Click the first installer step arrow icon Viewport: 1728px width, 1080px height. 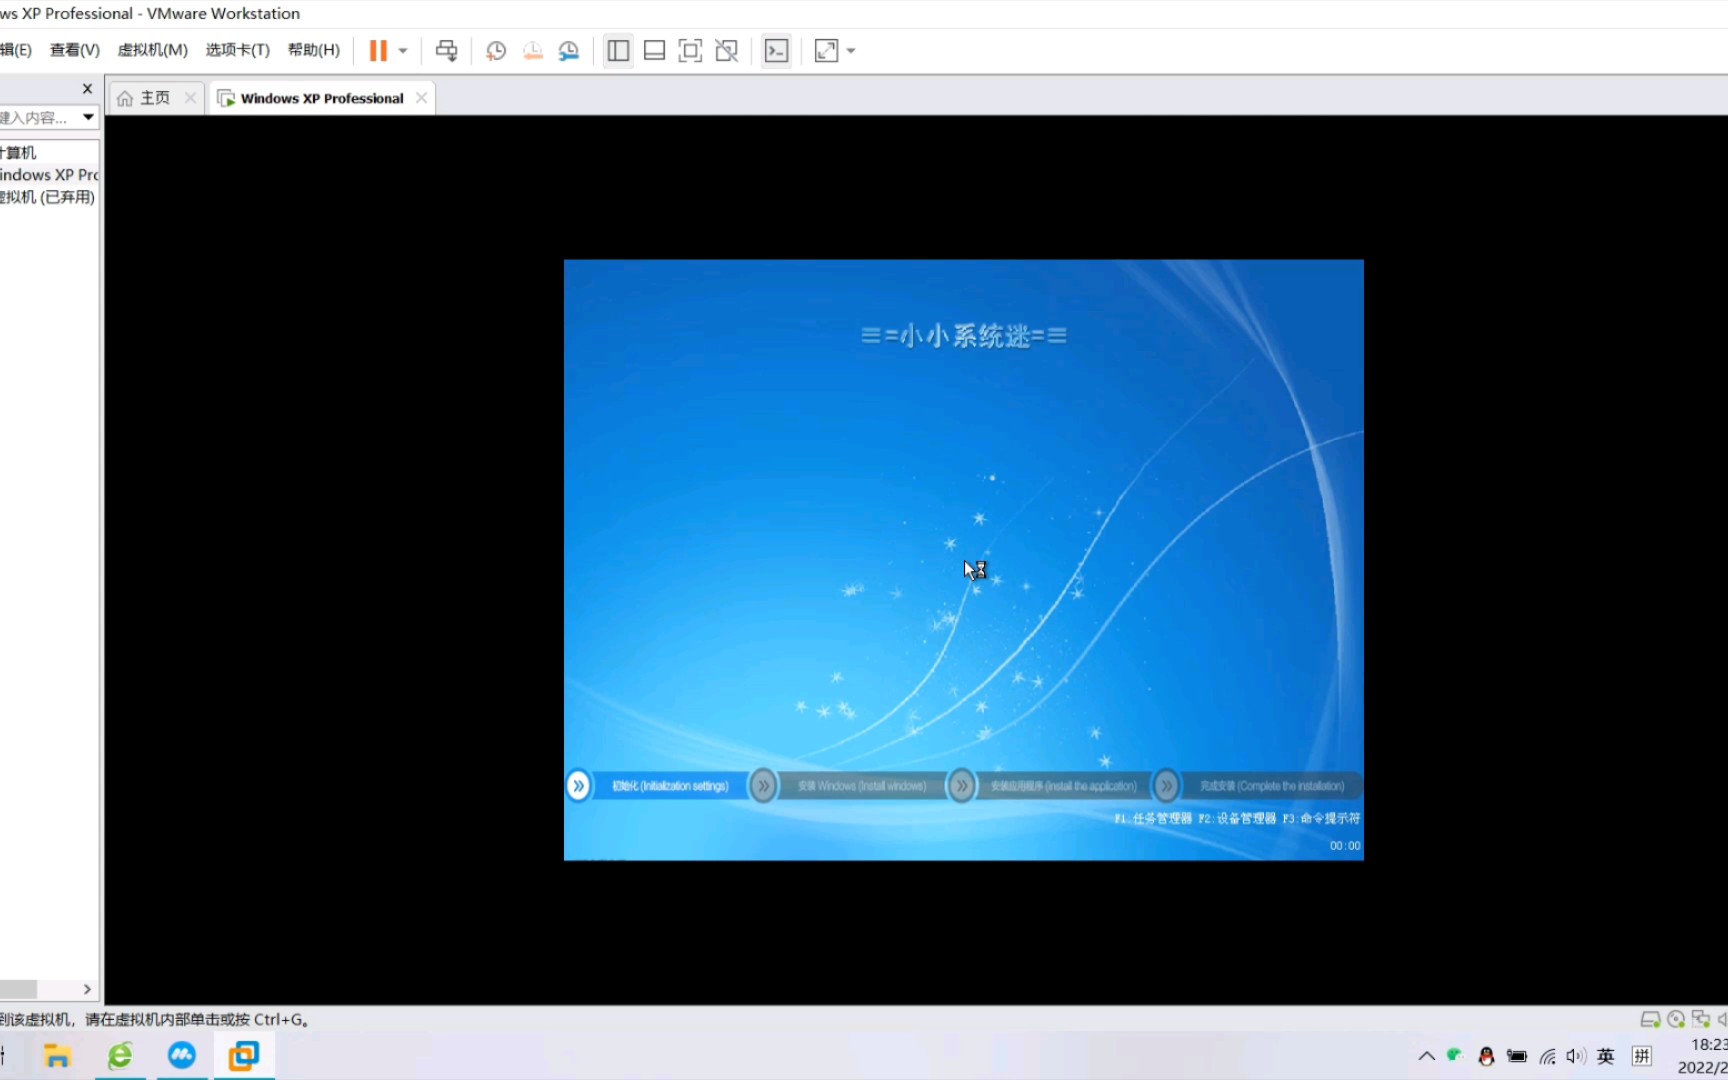click(578, 786)
